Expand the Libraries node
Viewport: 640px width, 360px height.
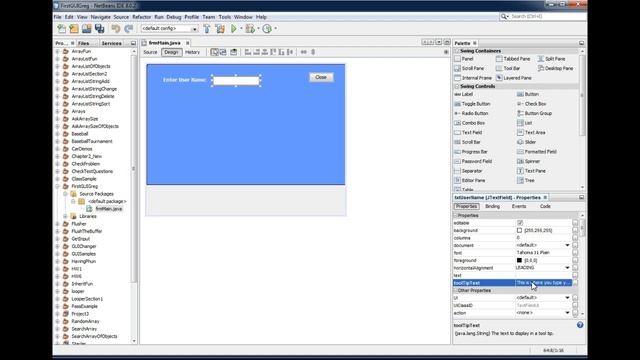tap(65, 216)
